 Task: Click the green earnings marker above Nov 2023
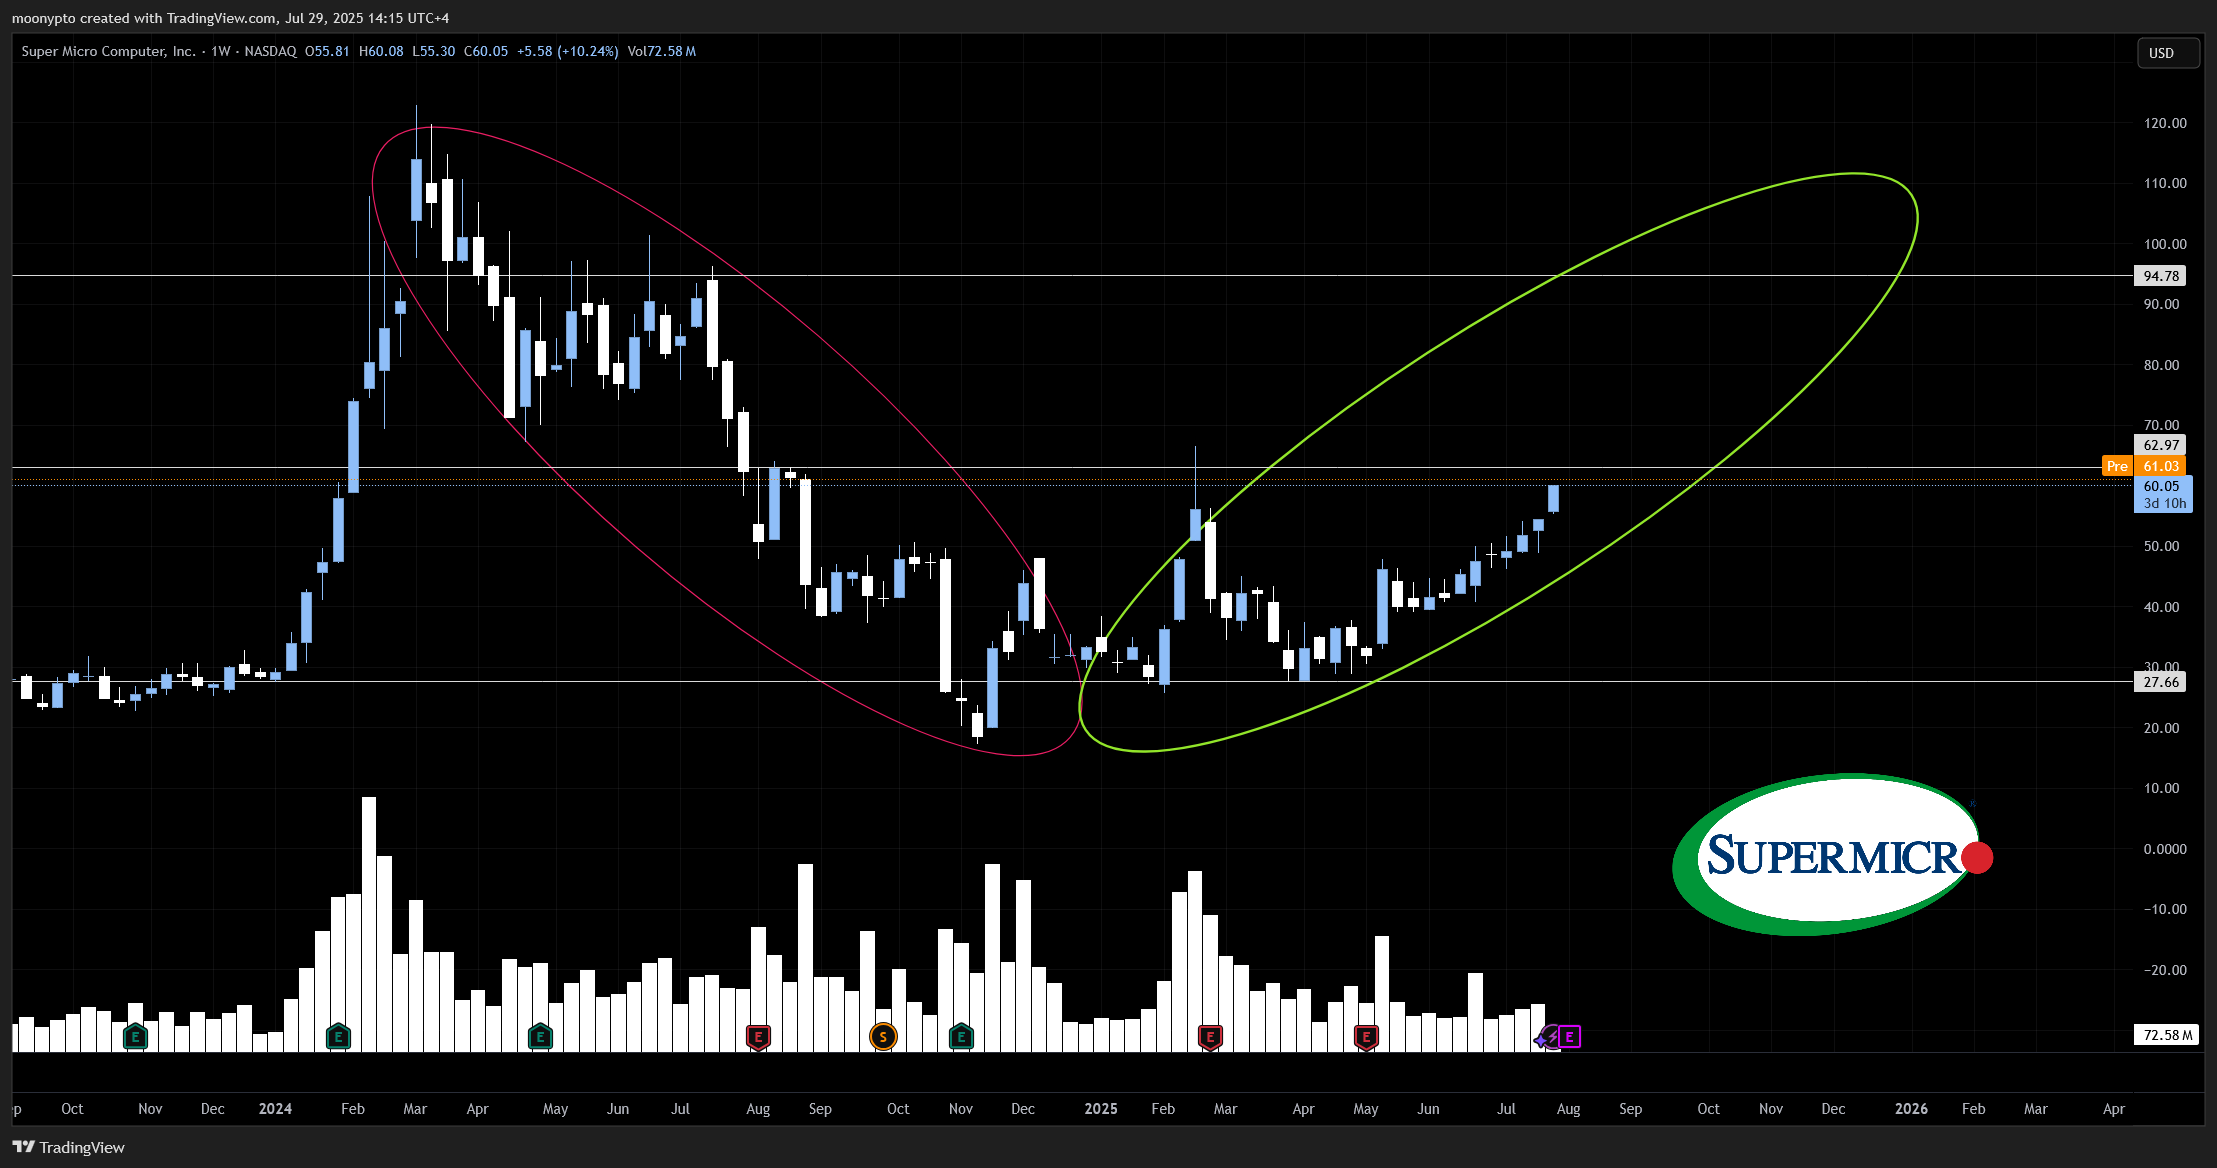135,1037
